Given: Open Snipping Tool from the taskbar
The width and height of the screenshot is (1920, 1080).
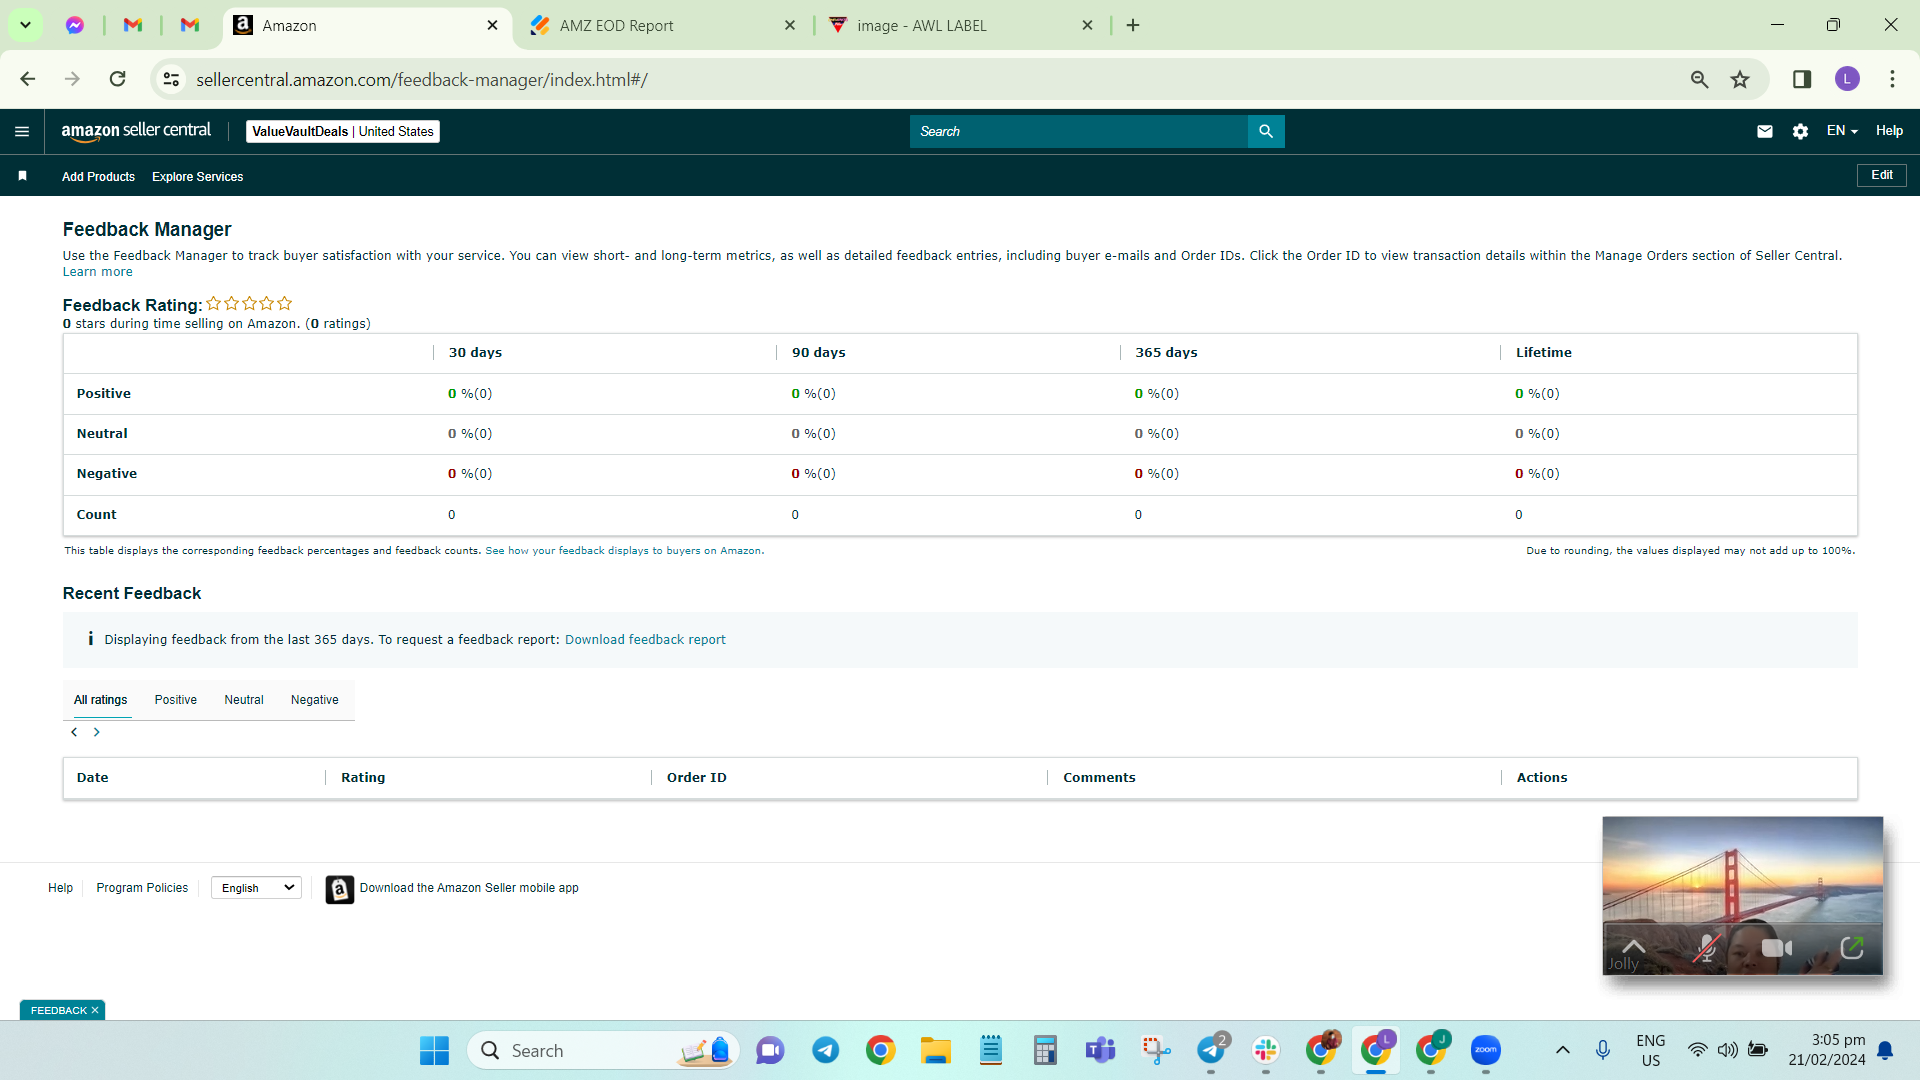Looking at the screenshot, I should [1156, 1051].
